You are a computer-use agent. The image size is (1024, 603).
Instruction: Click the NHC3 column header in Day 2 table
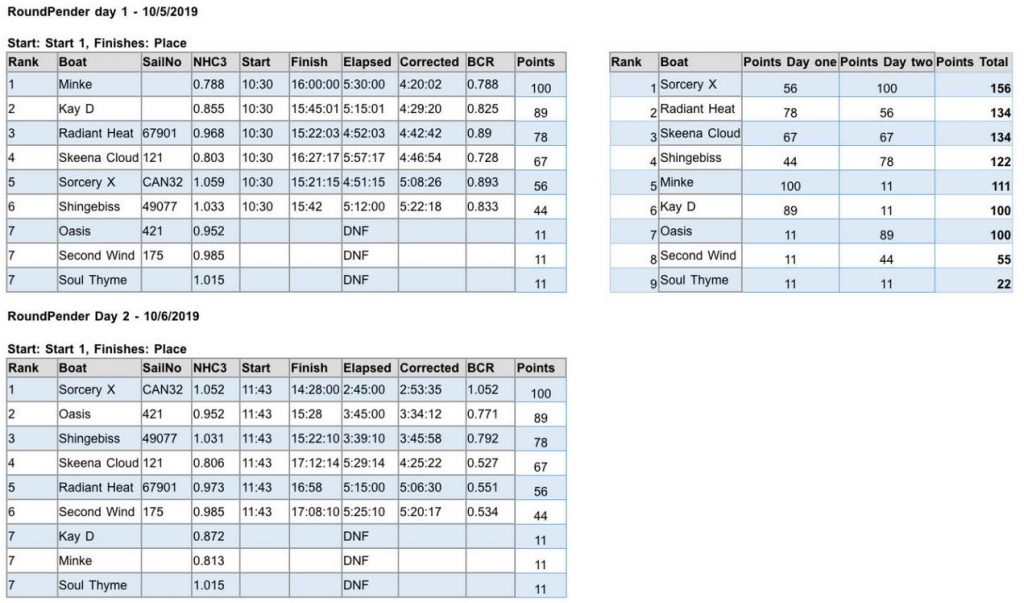coord(215,368)
